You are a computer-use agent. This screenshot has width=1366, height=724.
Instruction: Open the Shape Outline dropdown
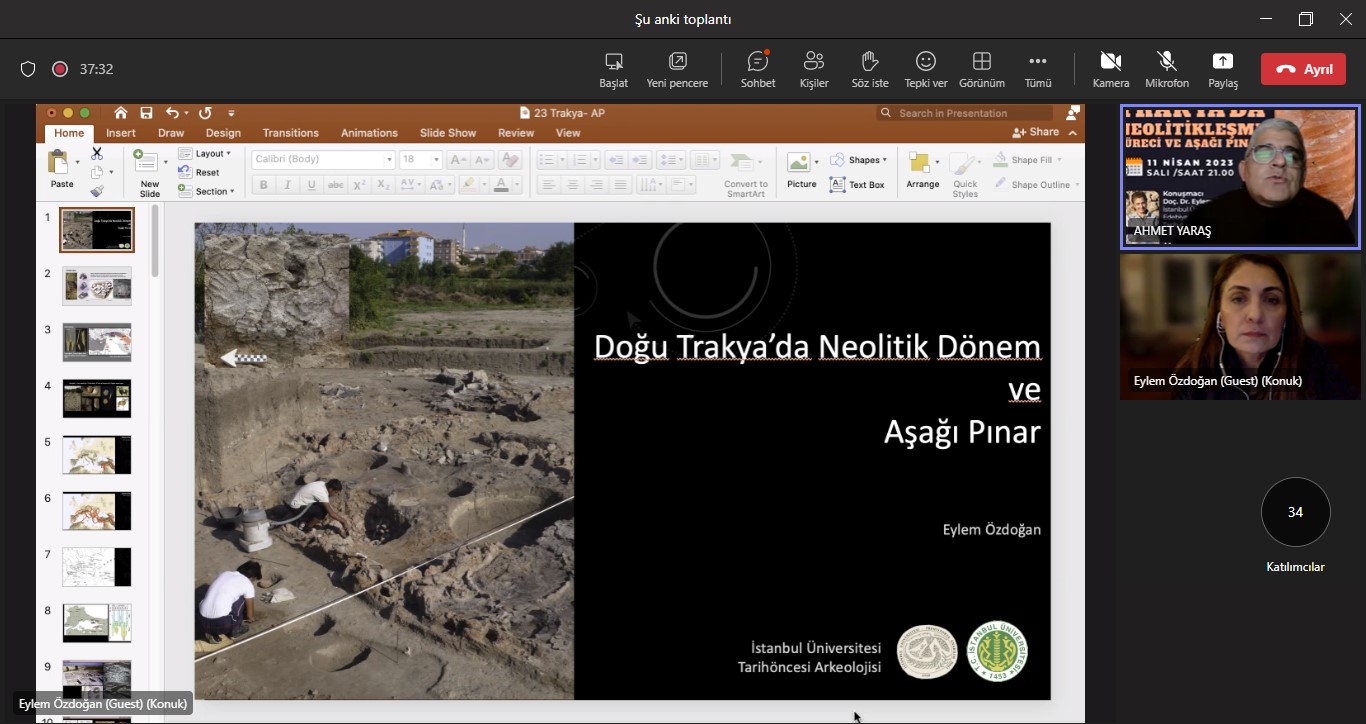(1035, 184)
